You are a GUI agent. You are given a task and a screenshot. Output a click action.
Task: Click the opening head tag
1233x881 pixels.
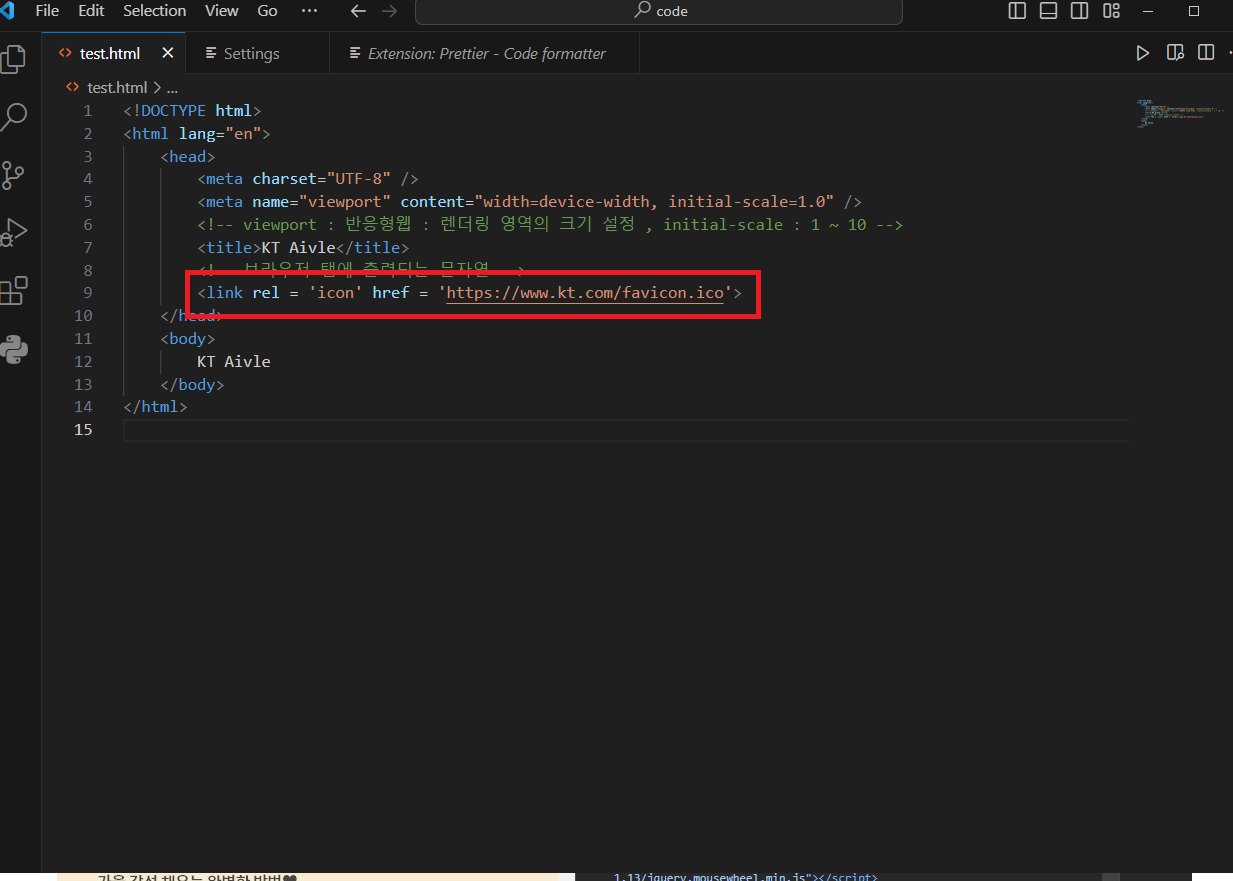click(187, 157)
